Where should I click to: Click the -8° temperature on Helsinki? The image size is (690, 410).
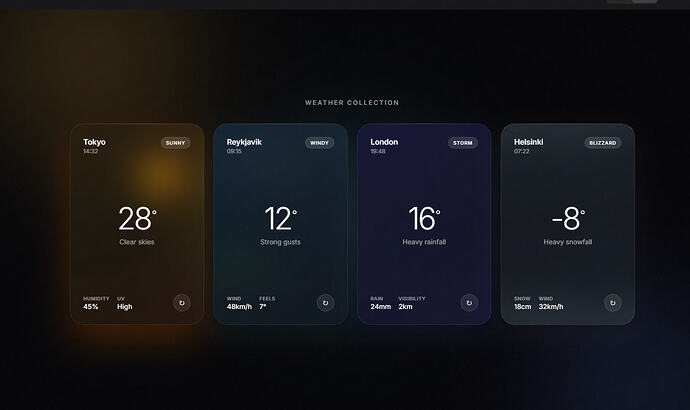pos(568,219)
